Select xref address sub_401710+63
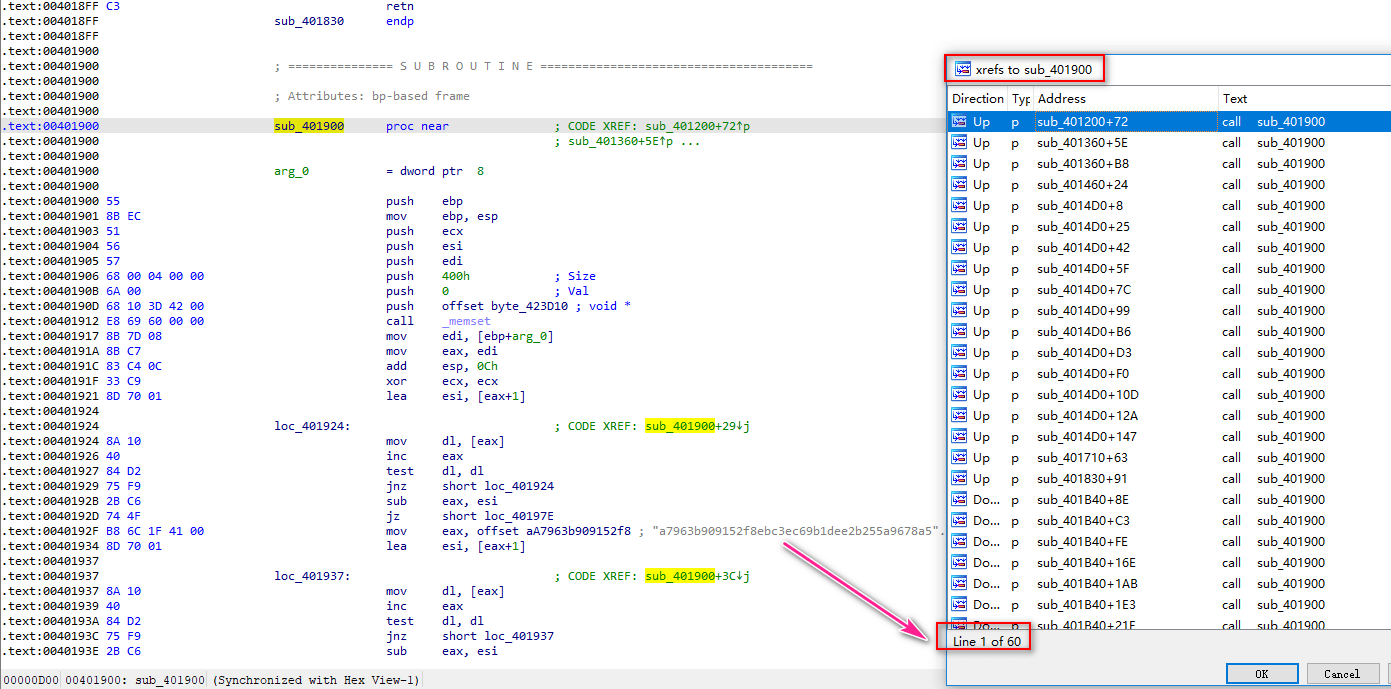This screenshot has width=1391, height=689. pyautogui.click(x=1083, y=457)
